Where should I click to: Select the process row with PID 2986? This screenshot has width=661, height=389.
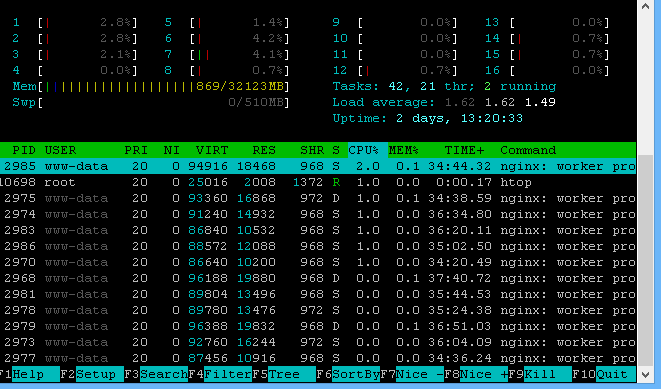(x=318, y=247)
